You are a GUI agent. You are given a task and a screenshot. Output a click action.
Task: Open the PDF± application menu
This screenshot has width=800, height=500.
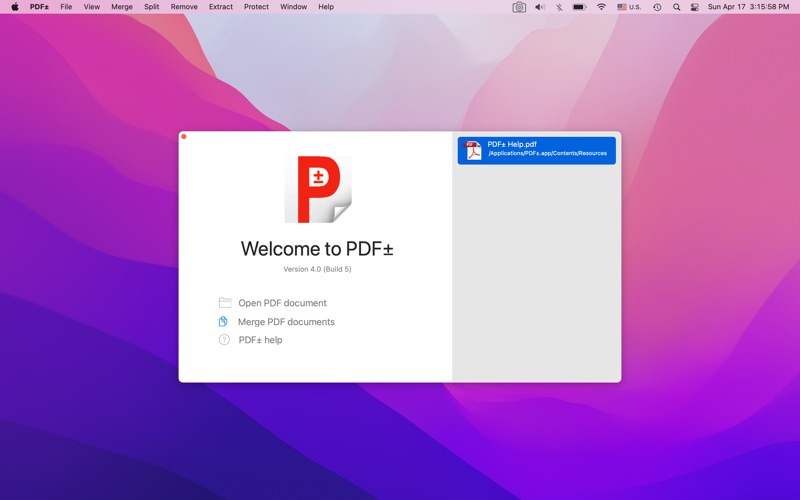39,7
